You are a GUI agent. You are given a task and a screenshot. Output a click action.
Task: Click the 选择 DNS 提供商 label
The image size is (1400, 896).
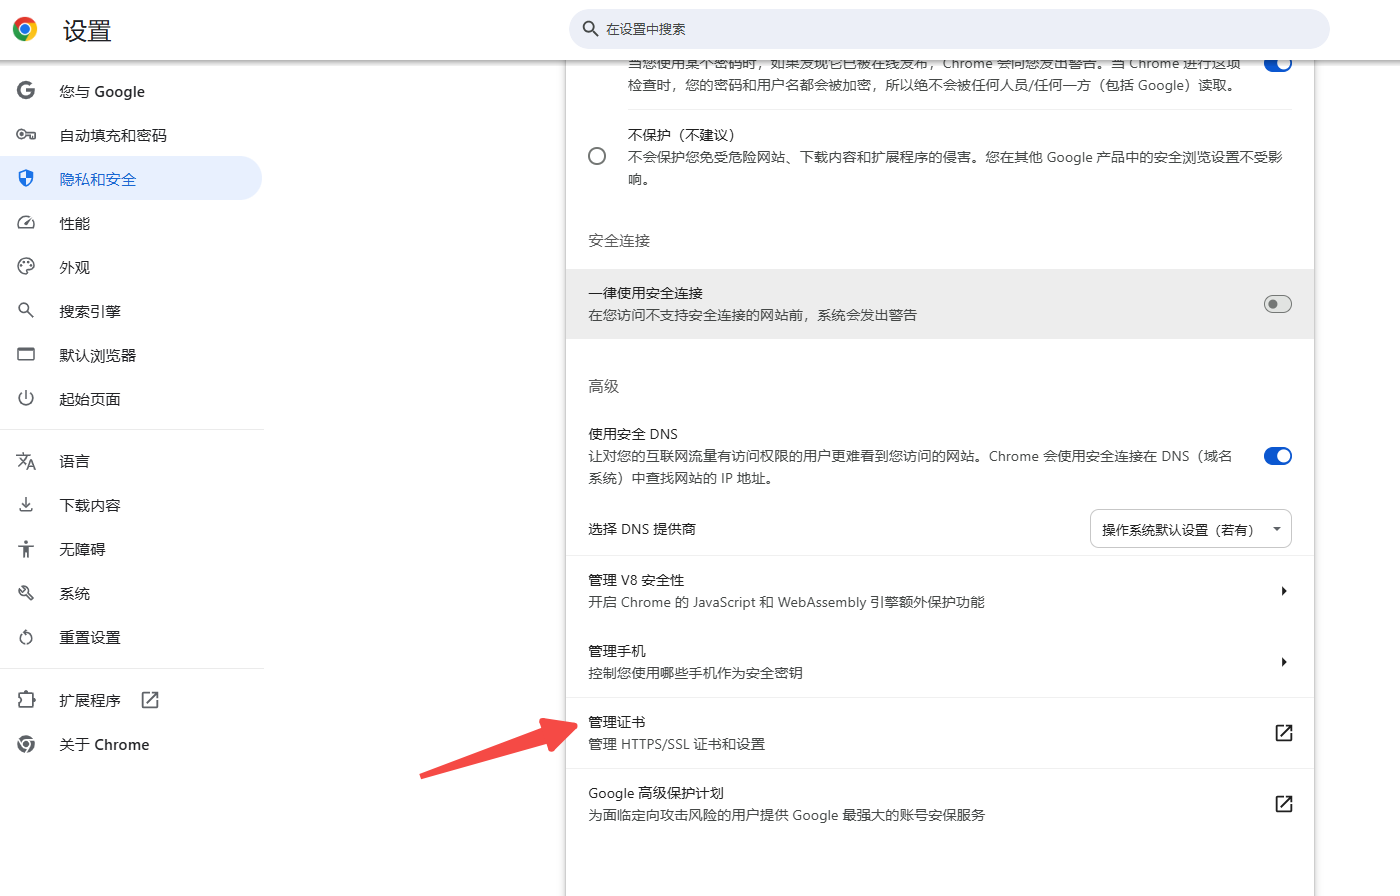coord(642,529)
